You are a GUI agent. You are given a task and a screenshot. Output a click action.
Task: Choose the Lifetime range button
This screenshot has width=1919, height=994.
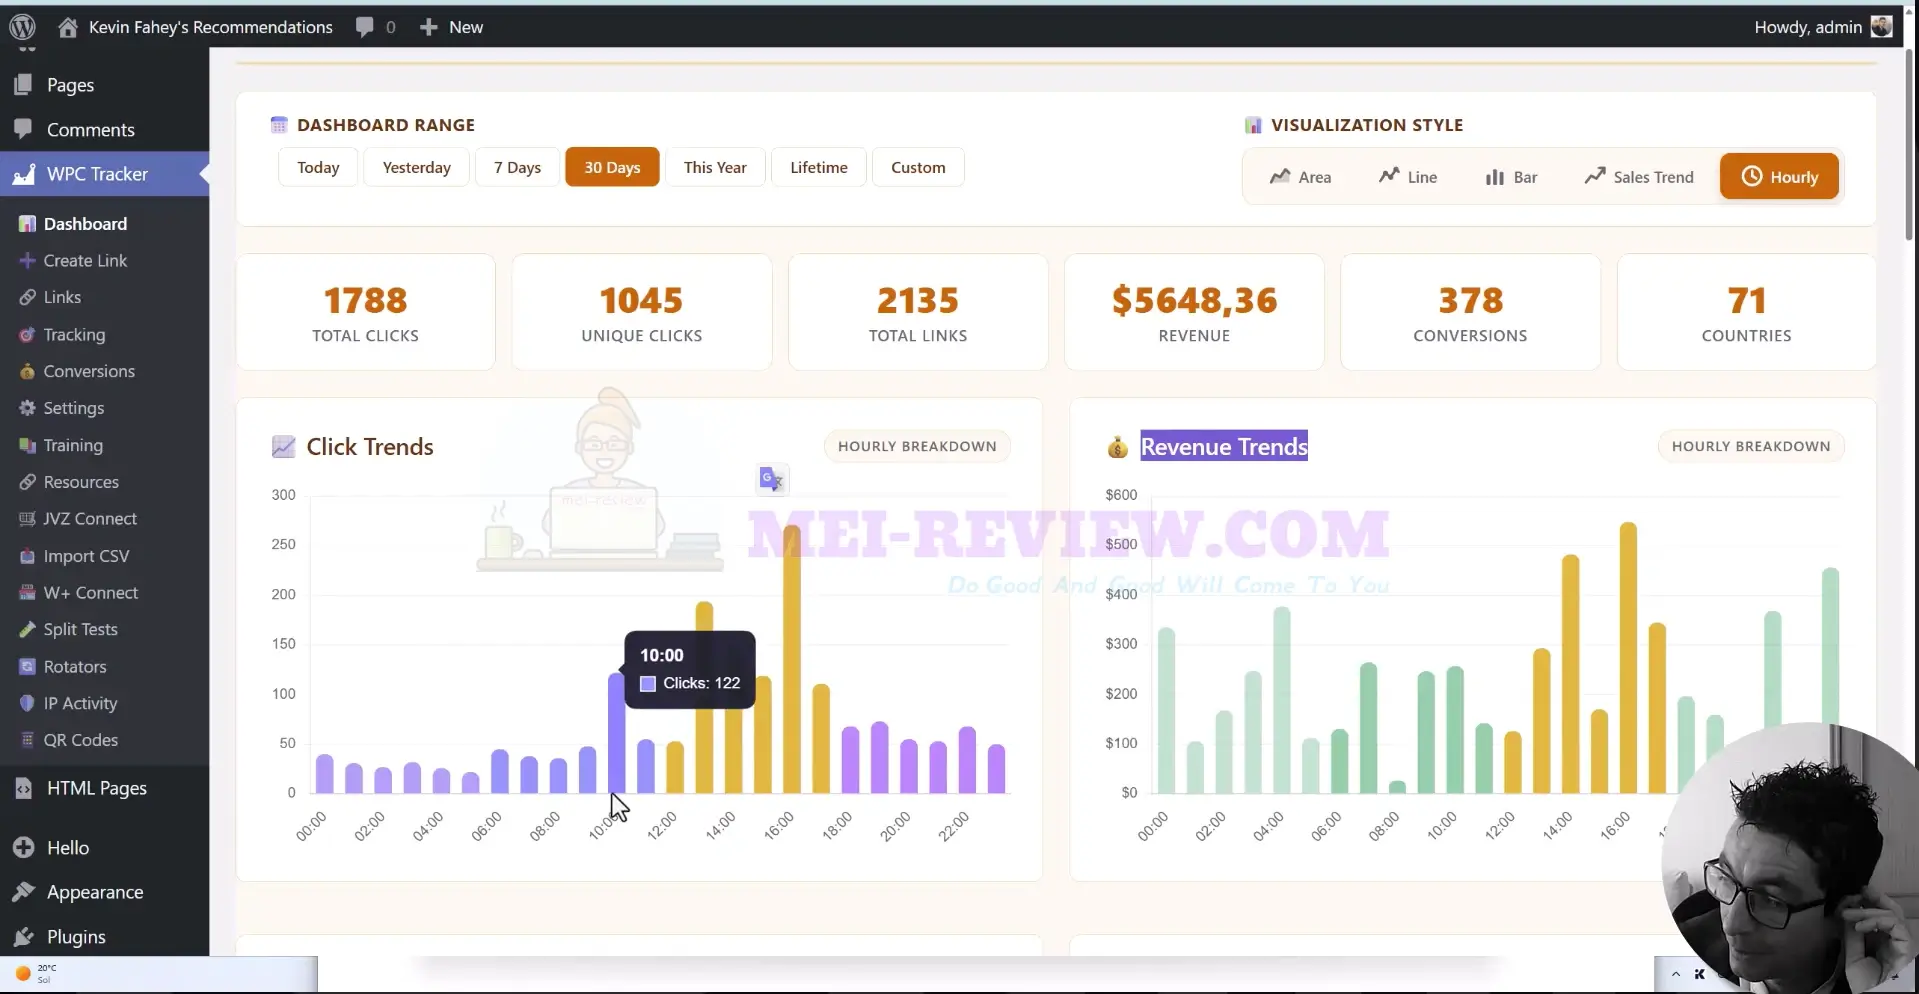pyautogui.click(x=819, y=167)
